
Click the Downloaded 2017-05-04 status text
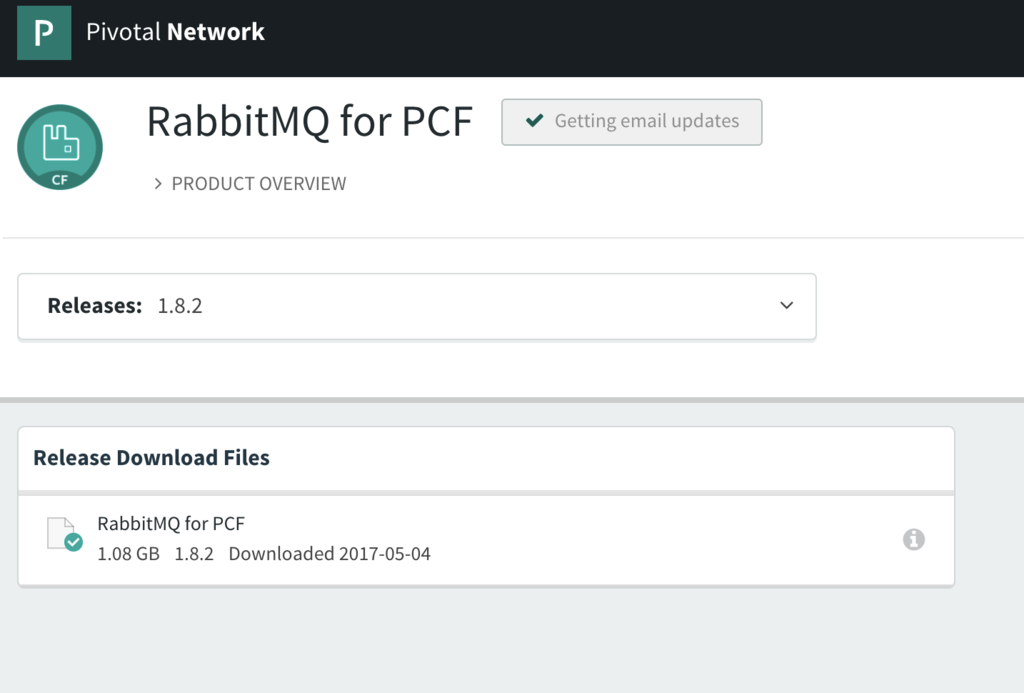(329, 554)
